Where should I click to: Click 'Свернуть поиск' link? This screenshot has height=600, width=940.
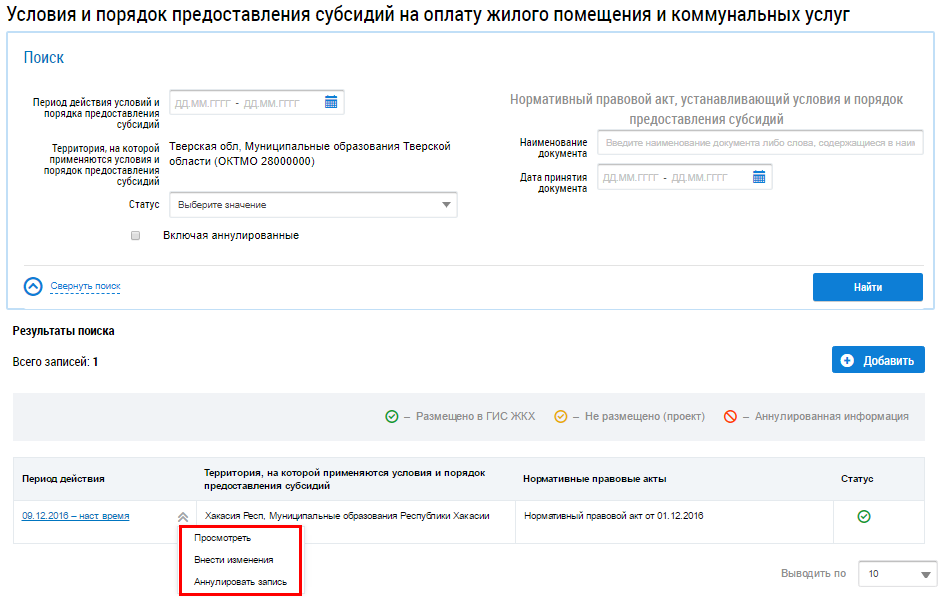(x=85, y=286)
